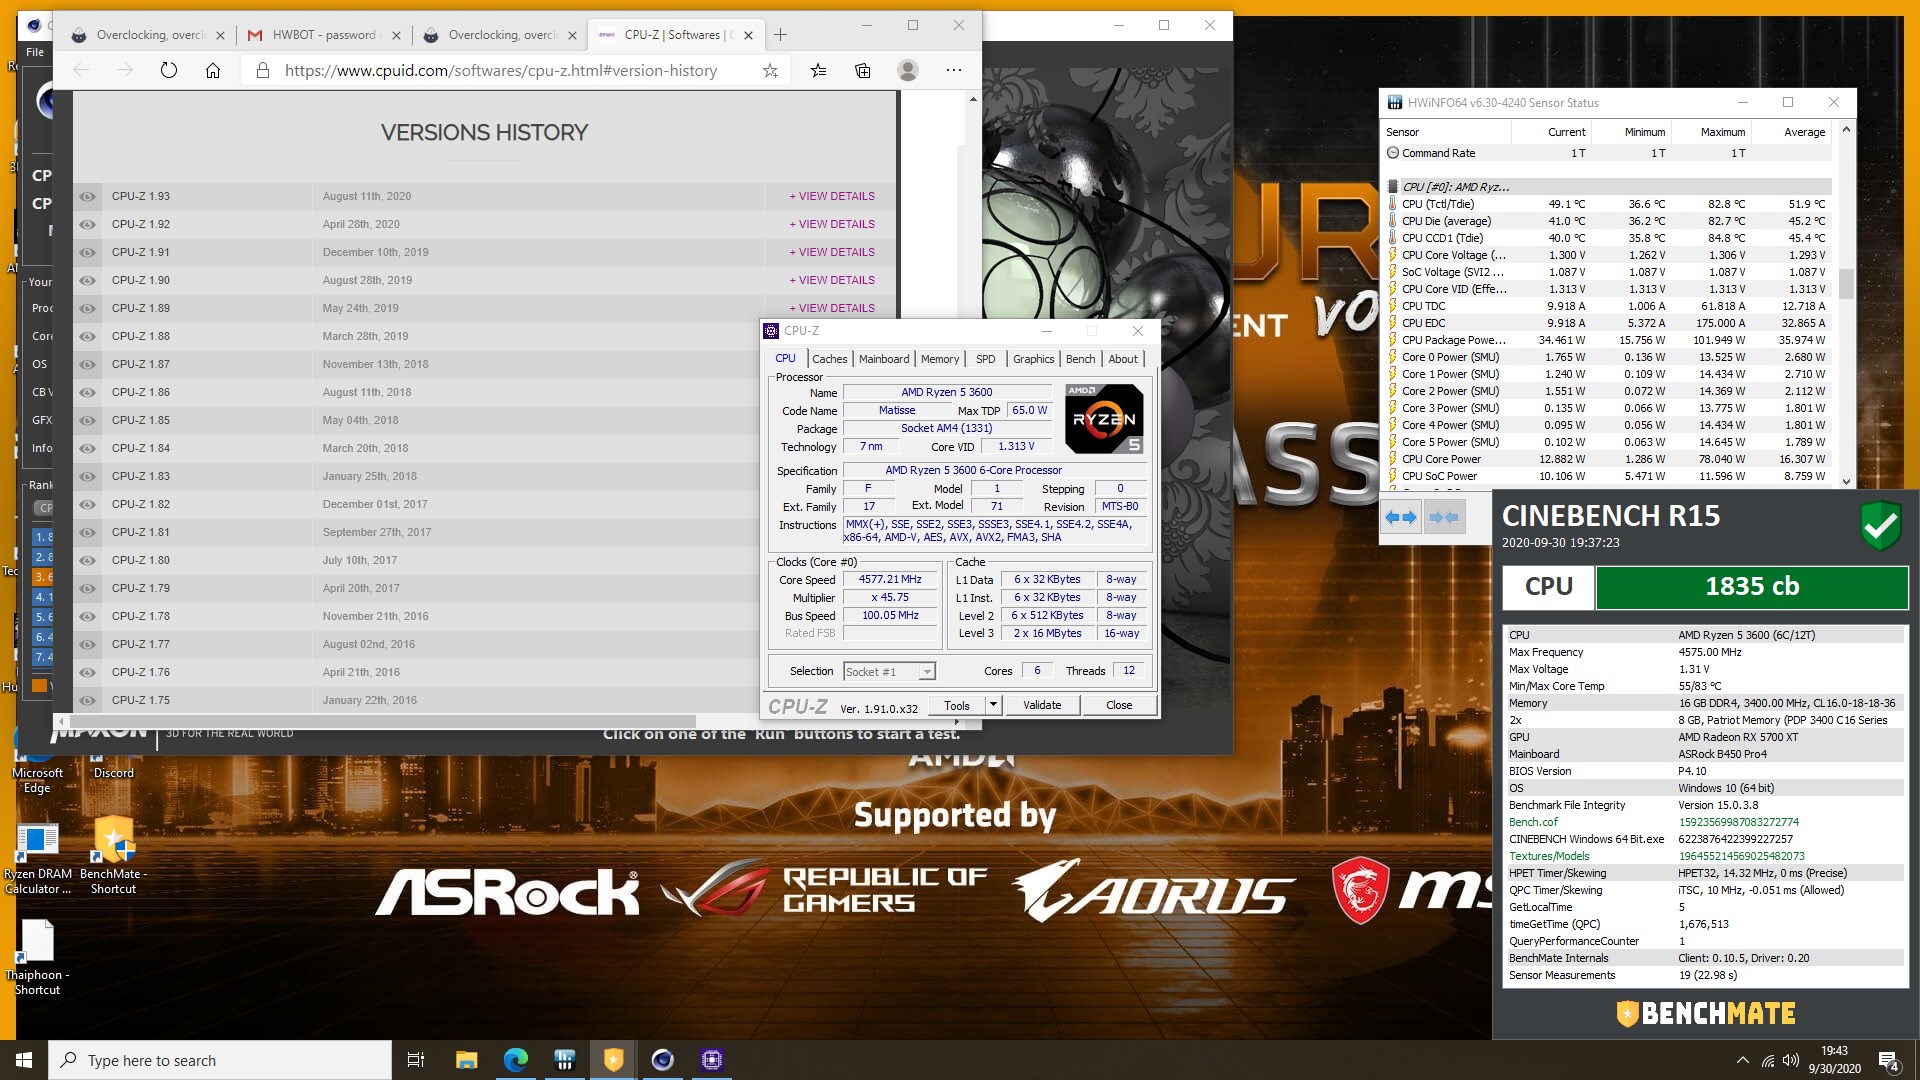
Task: Show hidden icons chevron in system tray
Action: click(x=1742, y=1060)
